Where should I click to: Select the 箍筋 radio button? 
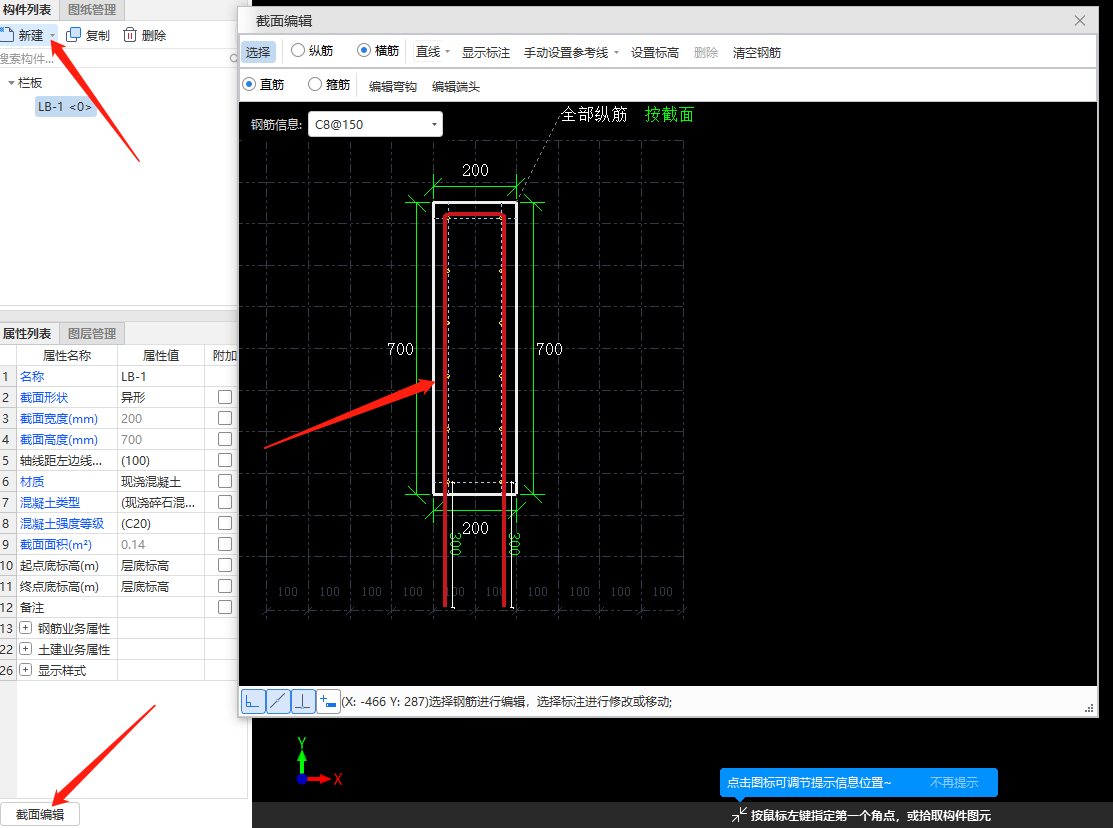[x=315, y=85]
